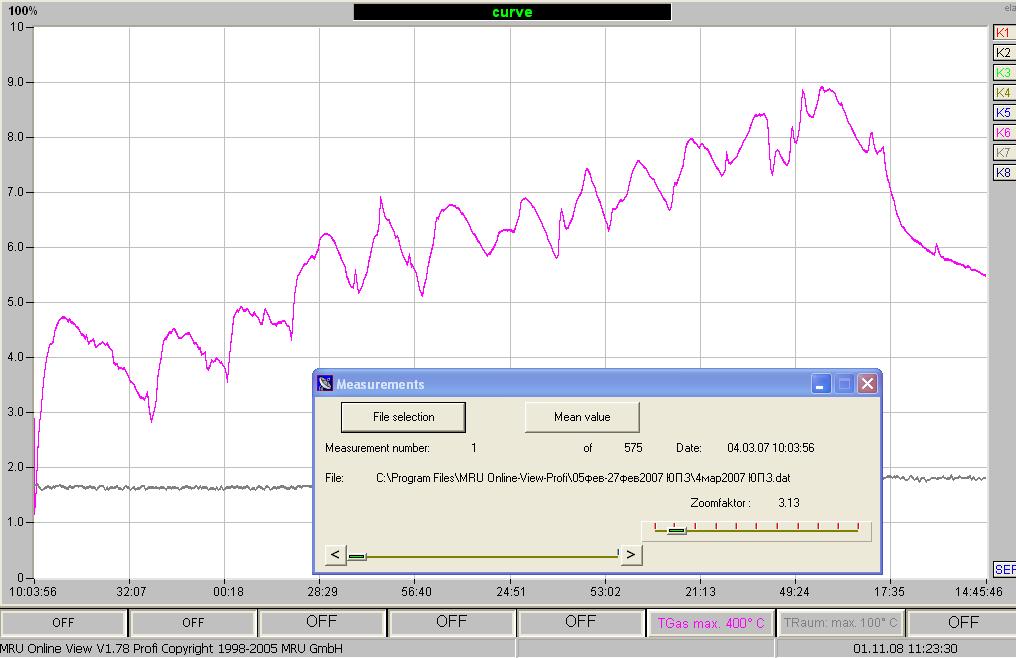Click the leftmost OFF channel box
This screenshot has width=1016, height=658.
[63, 623]
